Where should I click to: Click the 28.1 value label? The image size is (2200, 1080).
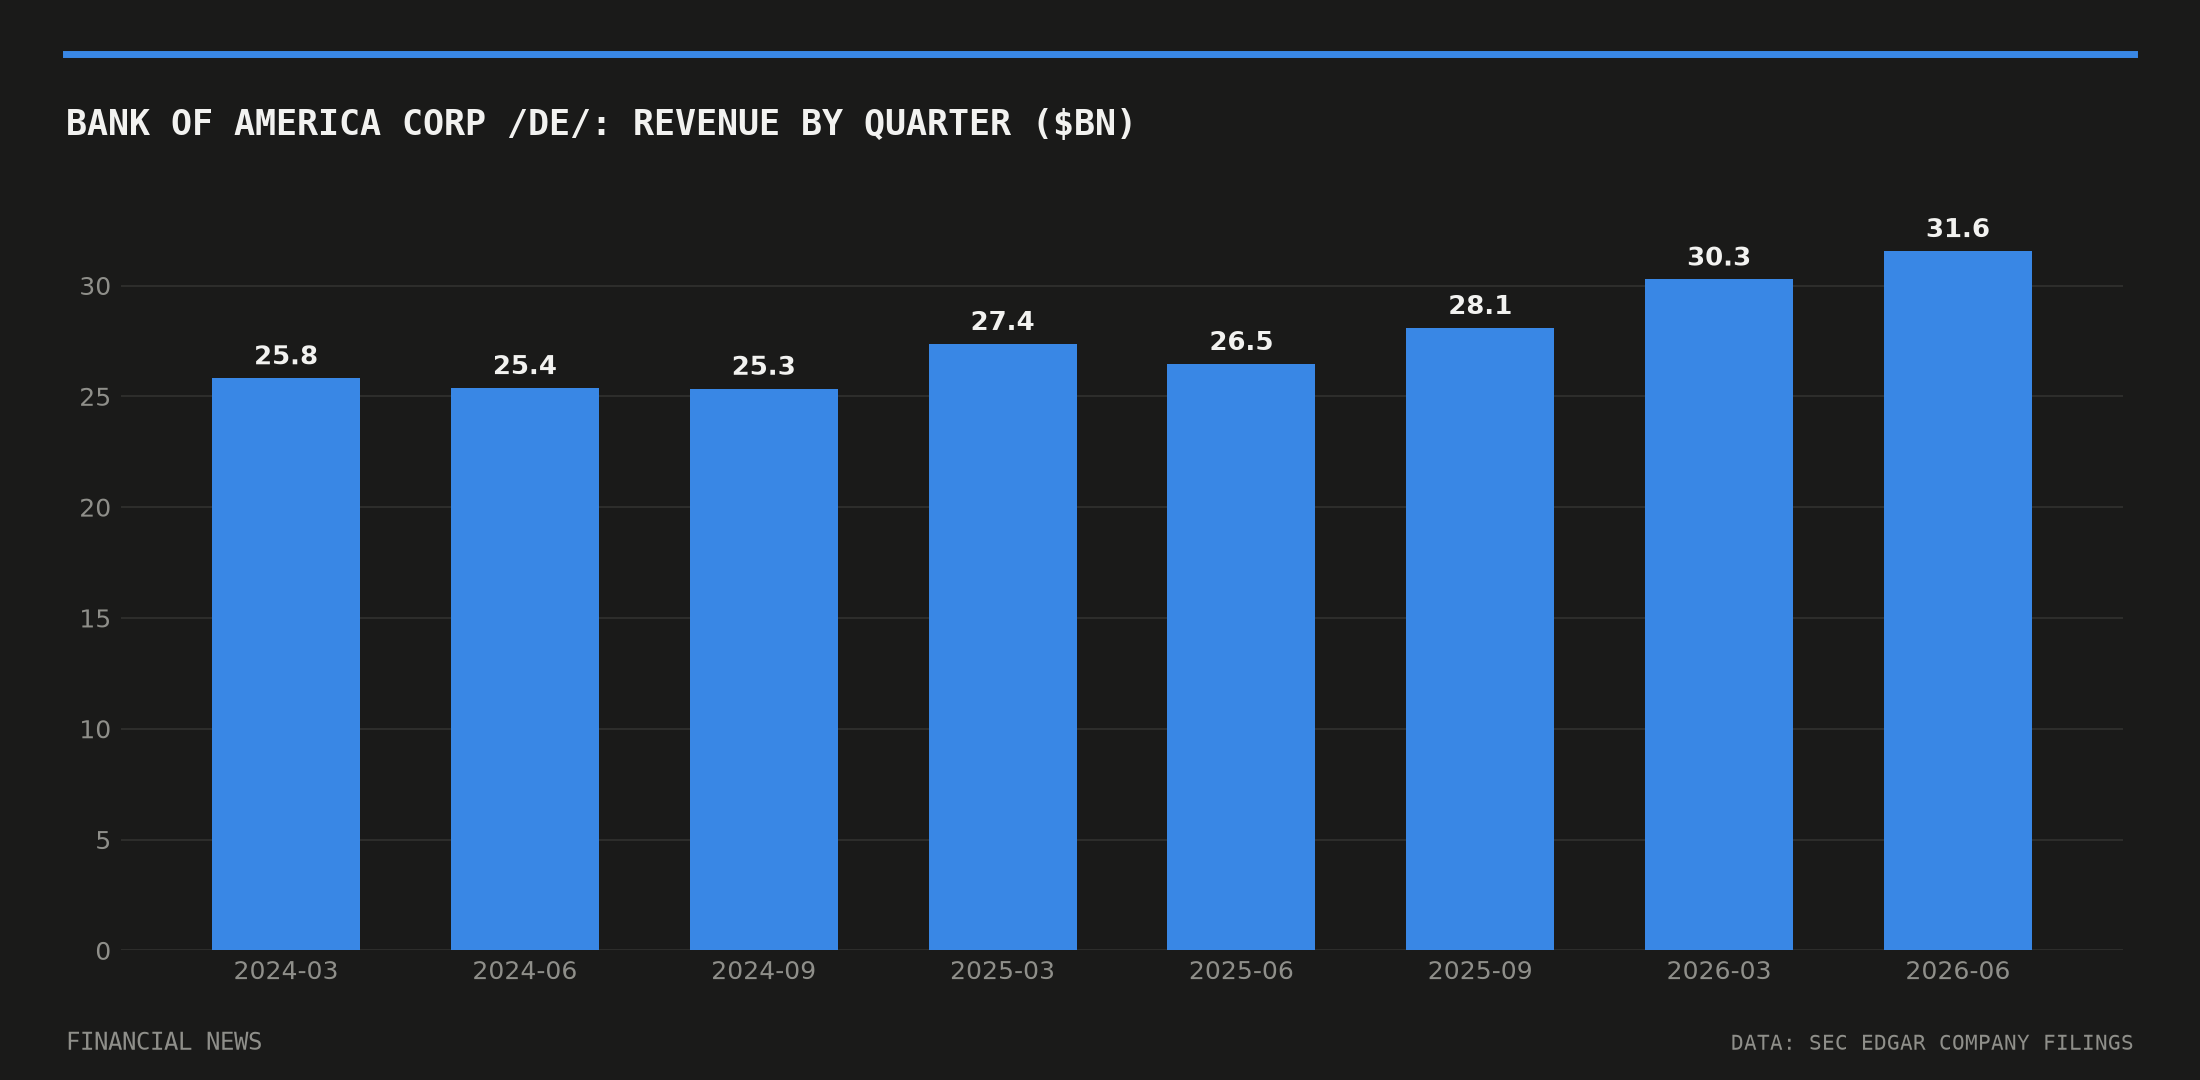click(x=1480, y=306)
